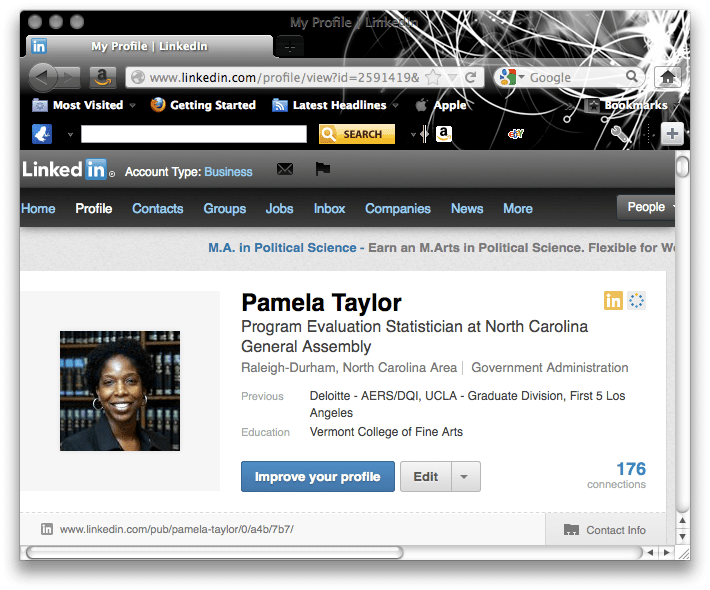Expand the Edit button dropdown arrow
The image size is (710, 590).
click(464, 477)
